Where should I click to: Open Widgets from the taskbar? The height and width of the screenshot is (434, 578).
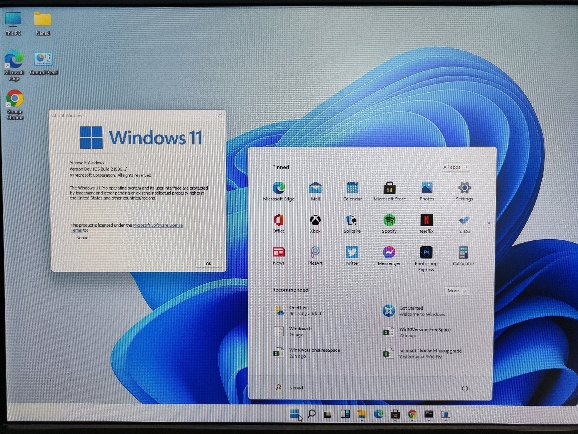click(345, 414)
